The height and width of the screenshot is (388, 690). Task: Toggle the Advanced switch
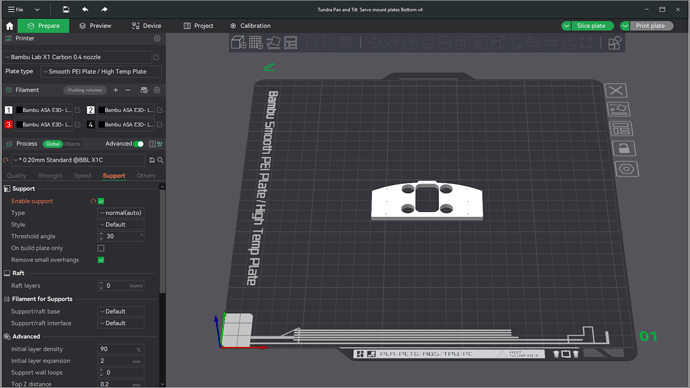coord(139,144)
